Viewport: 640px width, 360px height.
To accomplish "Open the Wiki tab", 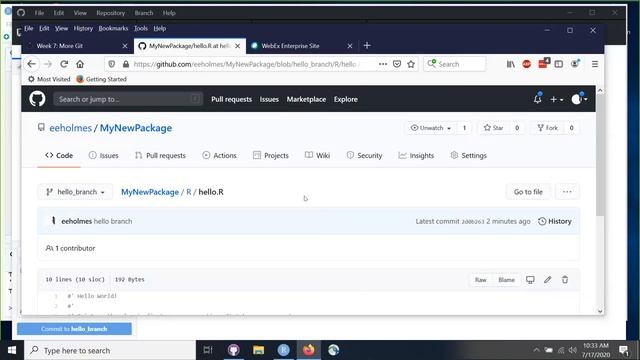I will (318, 156).
